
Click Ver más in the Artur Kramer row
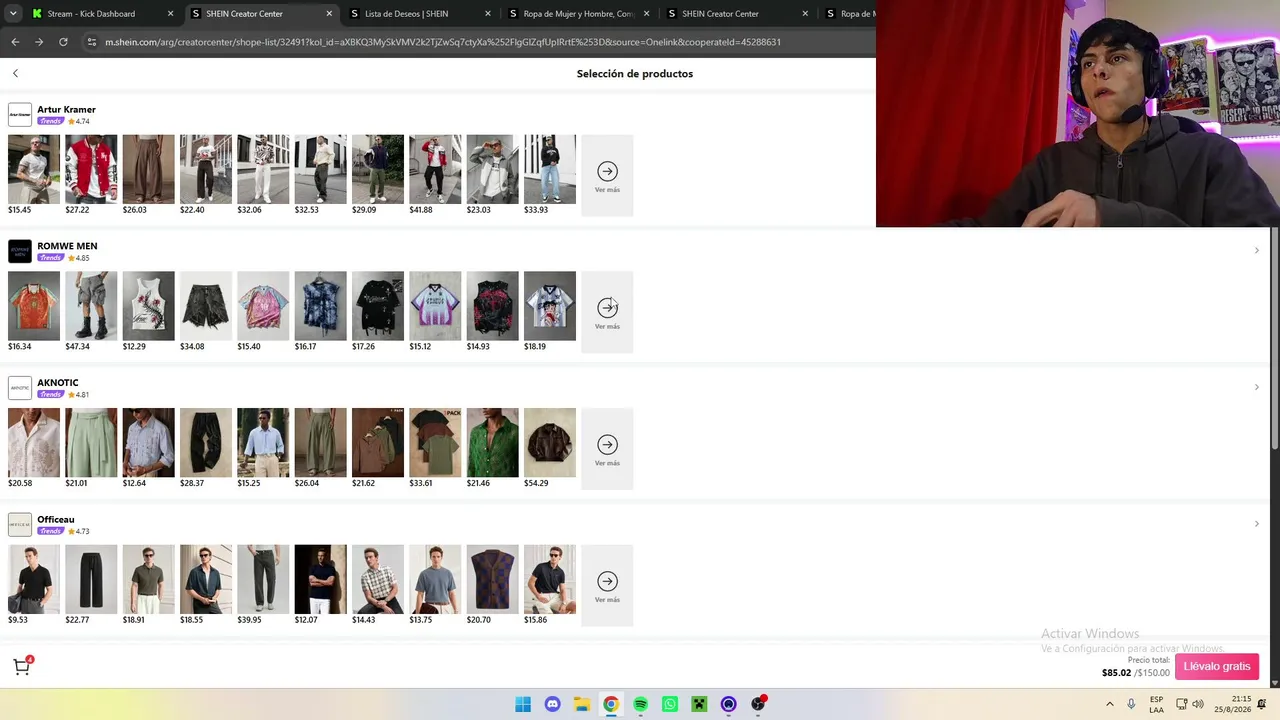(x=607, y=175)
